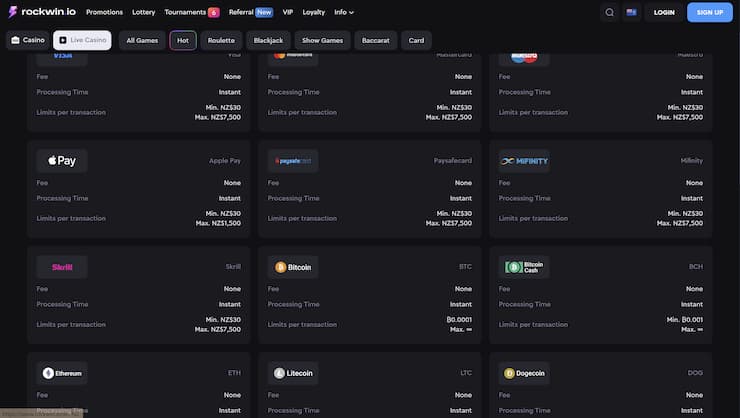
Task: Click the SIGN UP button
Action: pyautogui.click(x=710, y=12)
